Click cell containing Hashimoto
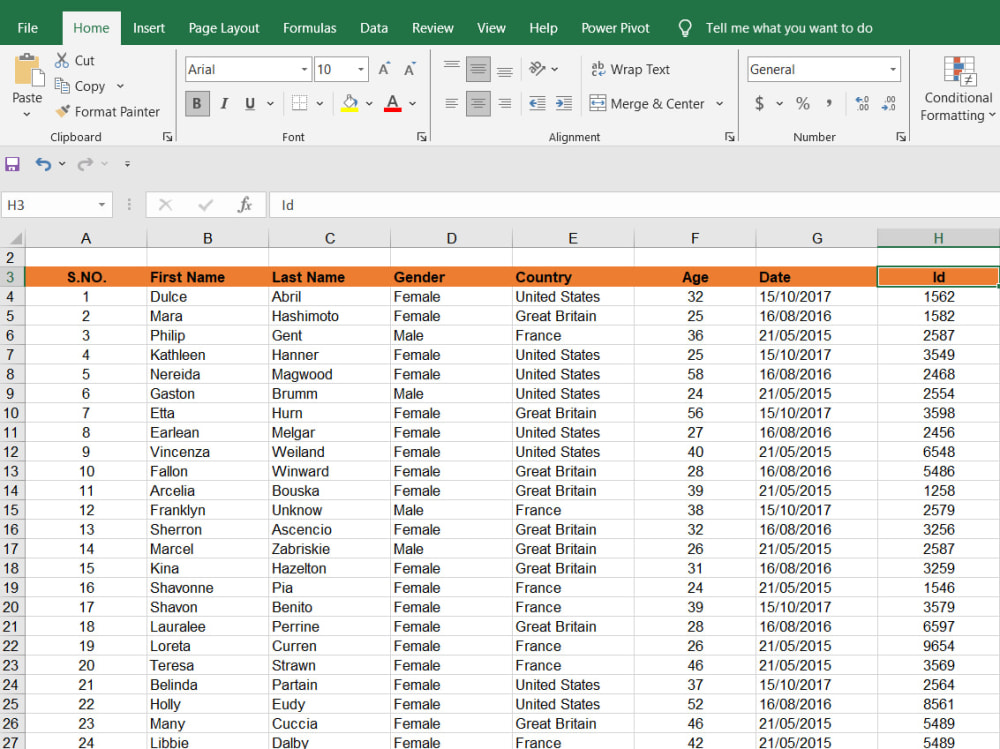This screenshot has height=749, width=1000. (x=329, y=316)
